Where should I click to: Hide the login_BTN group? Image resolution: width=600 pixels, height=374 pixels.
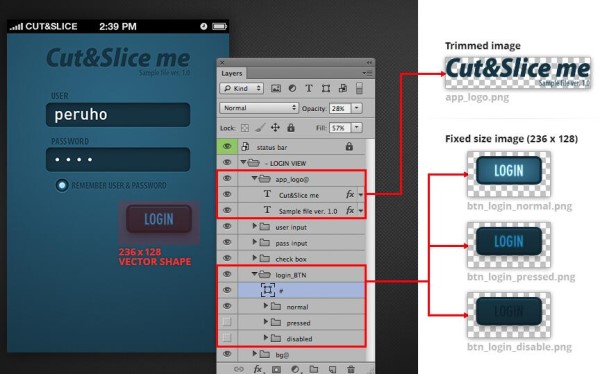coord(227,274)
